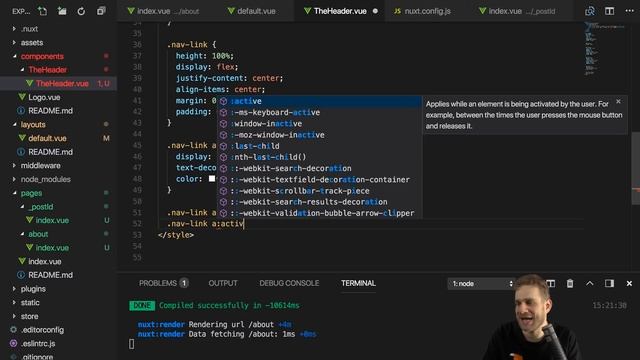Switch to the index.vue about tab
640x360 pixels.
pyautogui.click(x=163, y=11)
